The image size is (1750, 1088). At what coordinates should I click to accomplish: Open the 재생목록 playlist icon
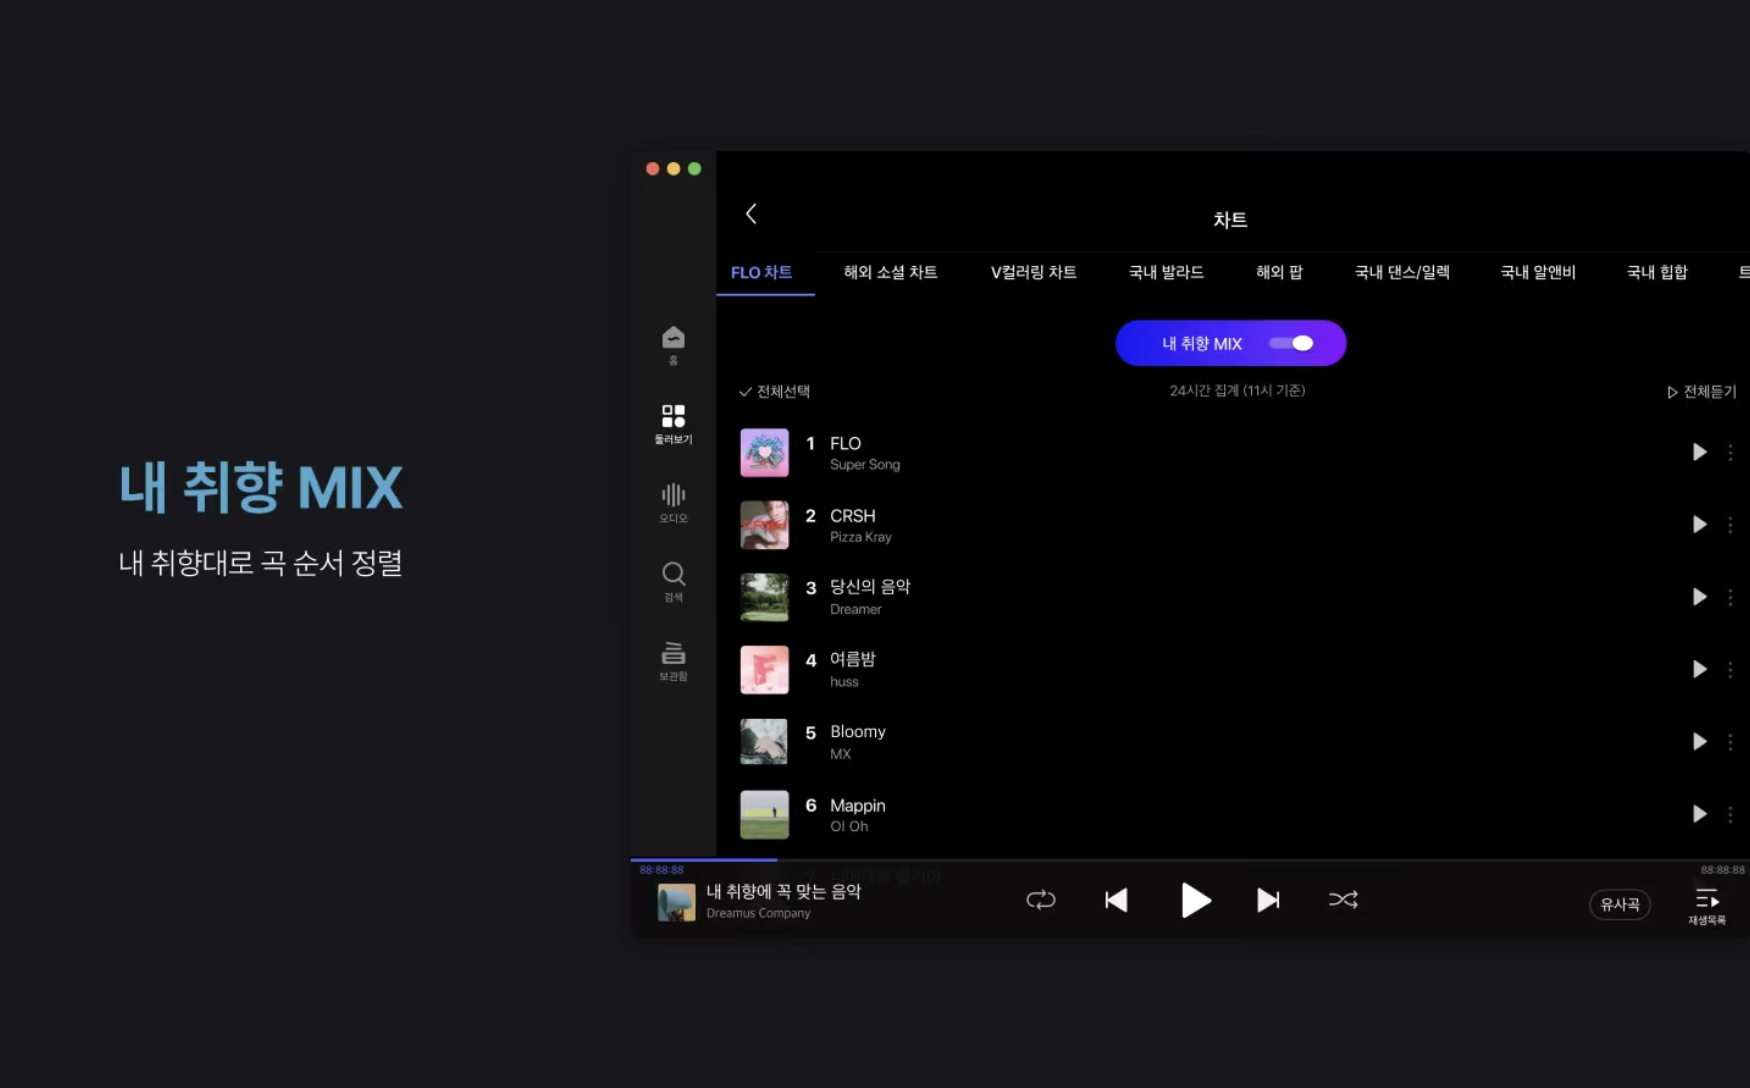coord(1707,905)
